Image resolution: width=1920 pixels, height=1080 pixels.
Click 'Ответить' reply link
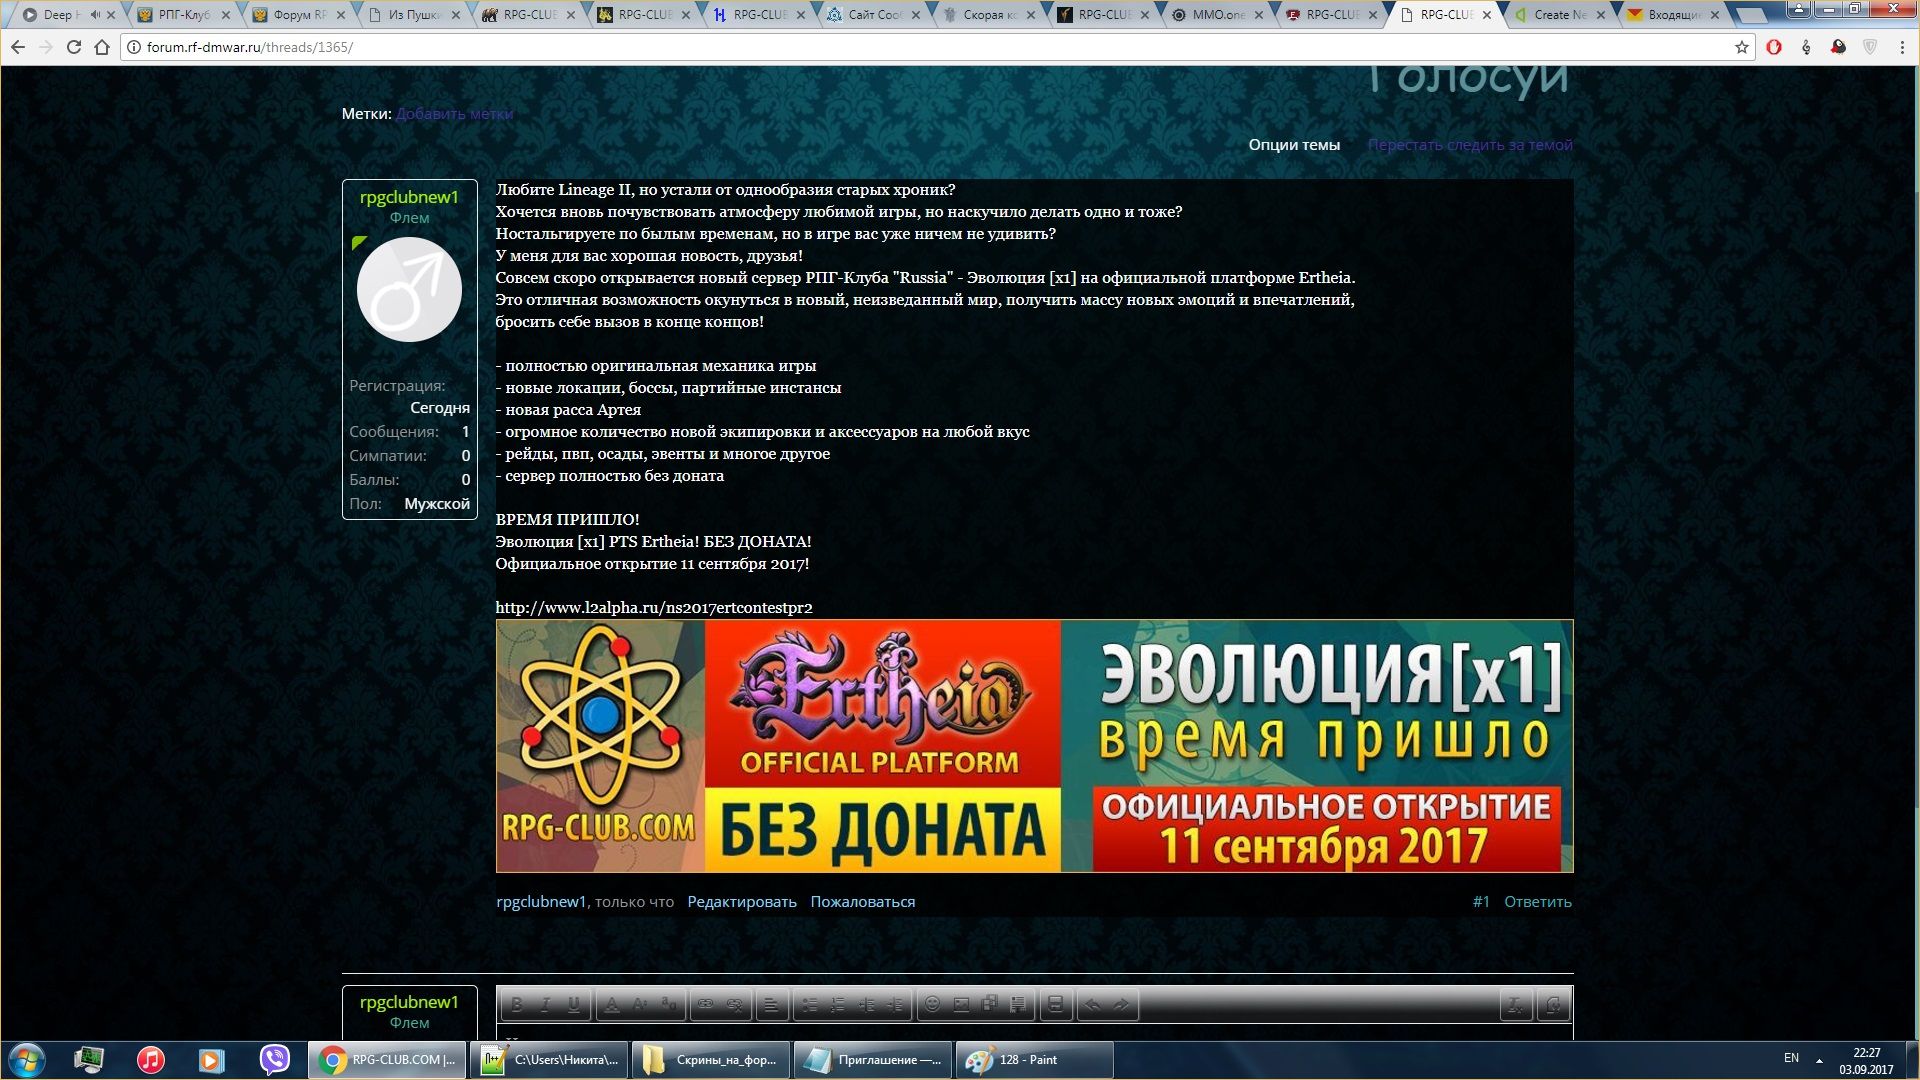tap(1538, 902)
